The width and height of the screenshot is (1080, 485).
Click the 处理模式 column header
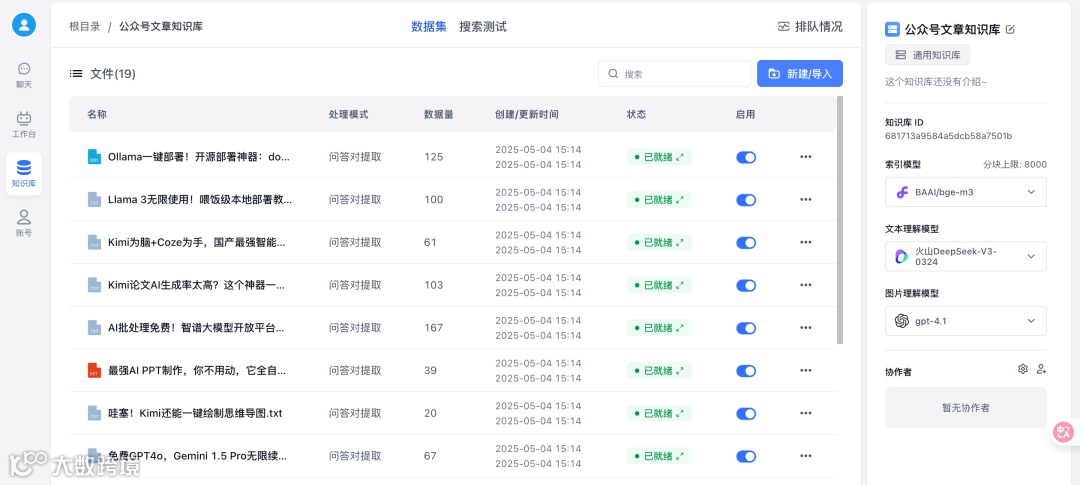(349, 114)
